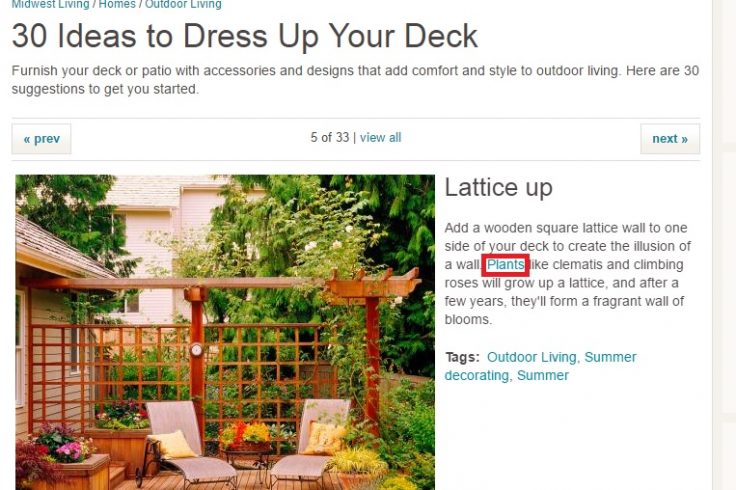Open the Outdoor Living breadcrumb link
This screenshot has height=490, width=736.
click(183, 4)
